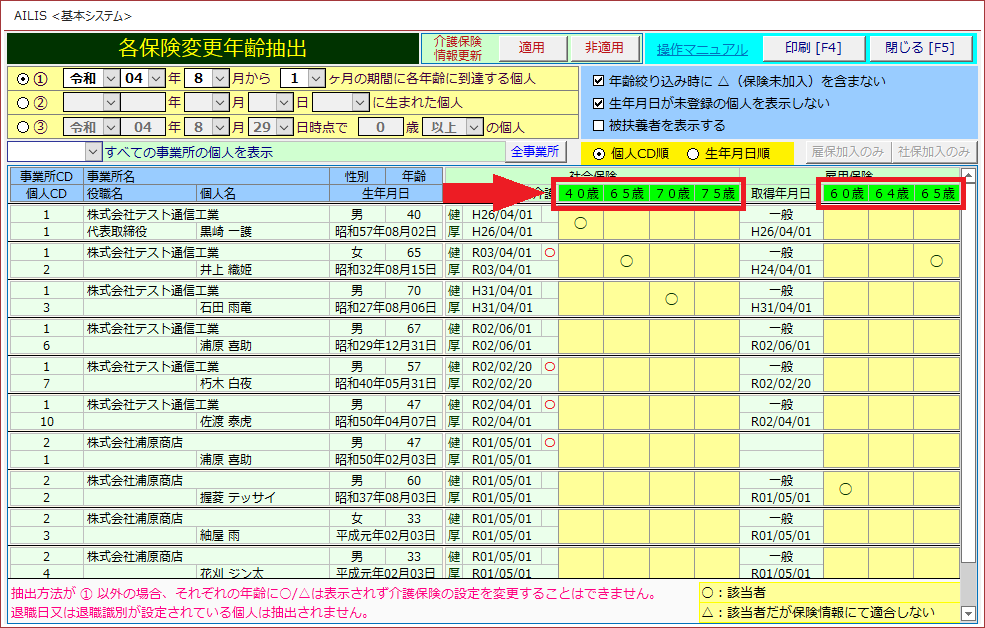The image size is (985, 628).
Task: Open the 操作マニュアル link
Action: pyautogui.click(x=701, y=49)
